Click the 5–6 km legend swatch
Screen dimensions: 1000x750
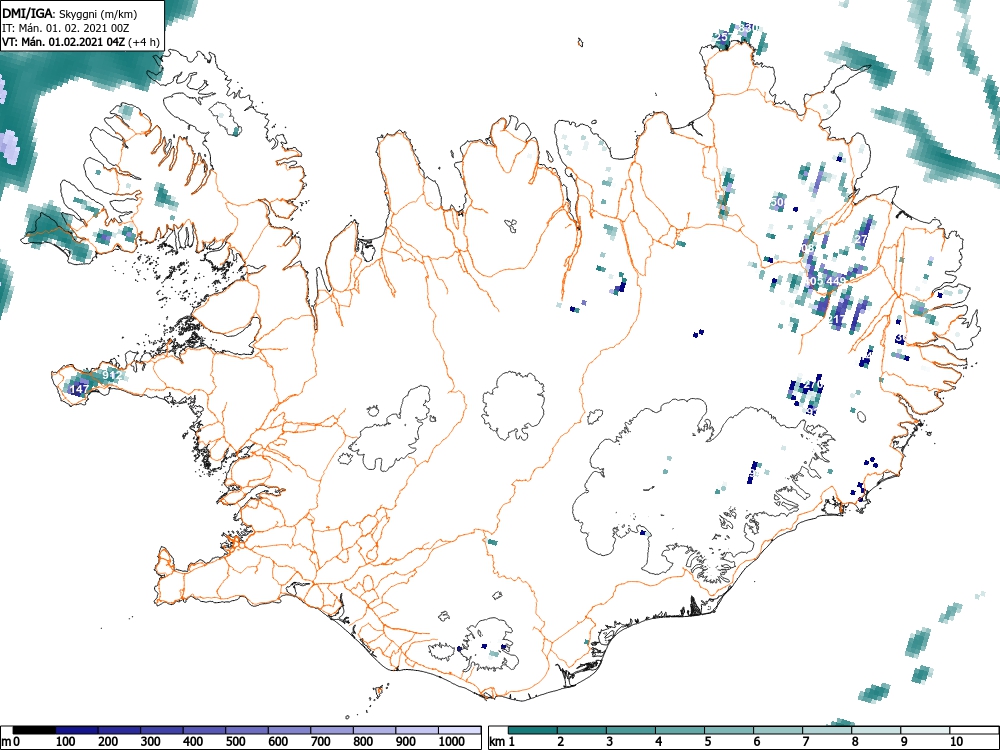pos(729,730)
